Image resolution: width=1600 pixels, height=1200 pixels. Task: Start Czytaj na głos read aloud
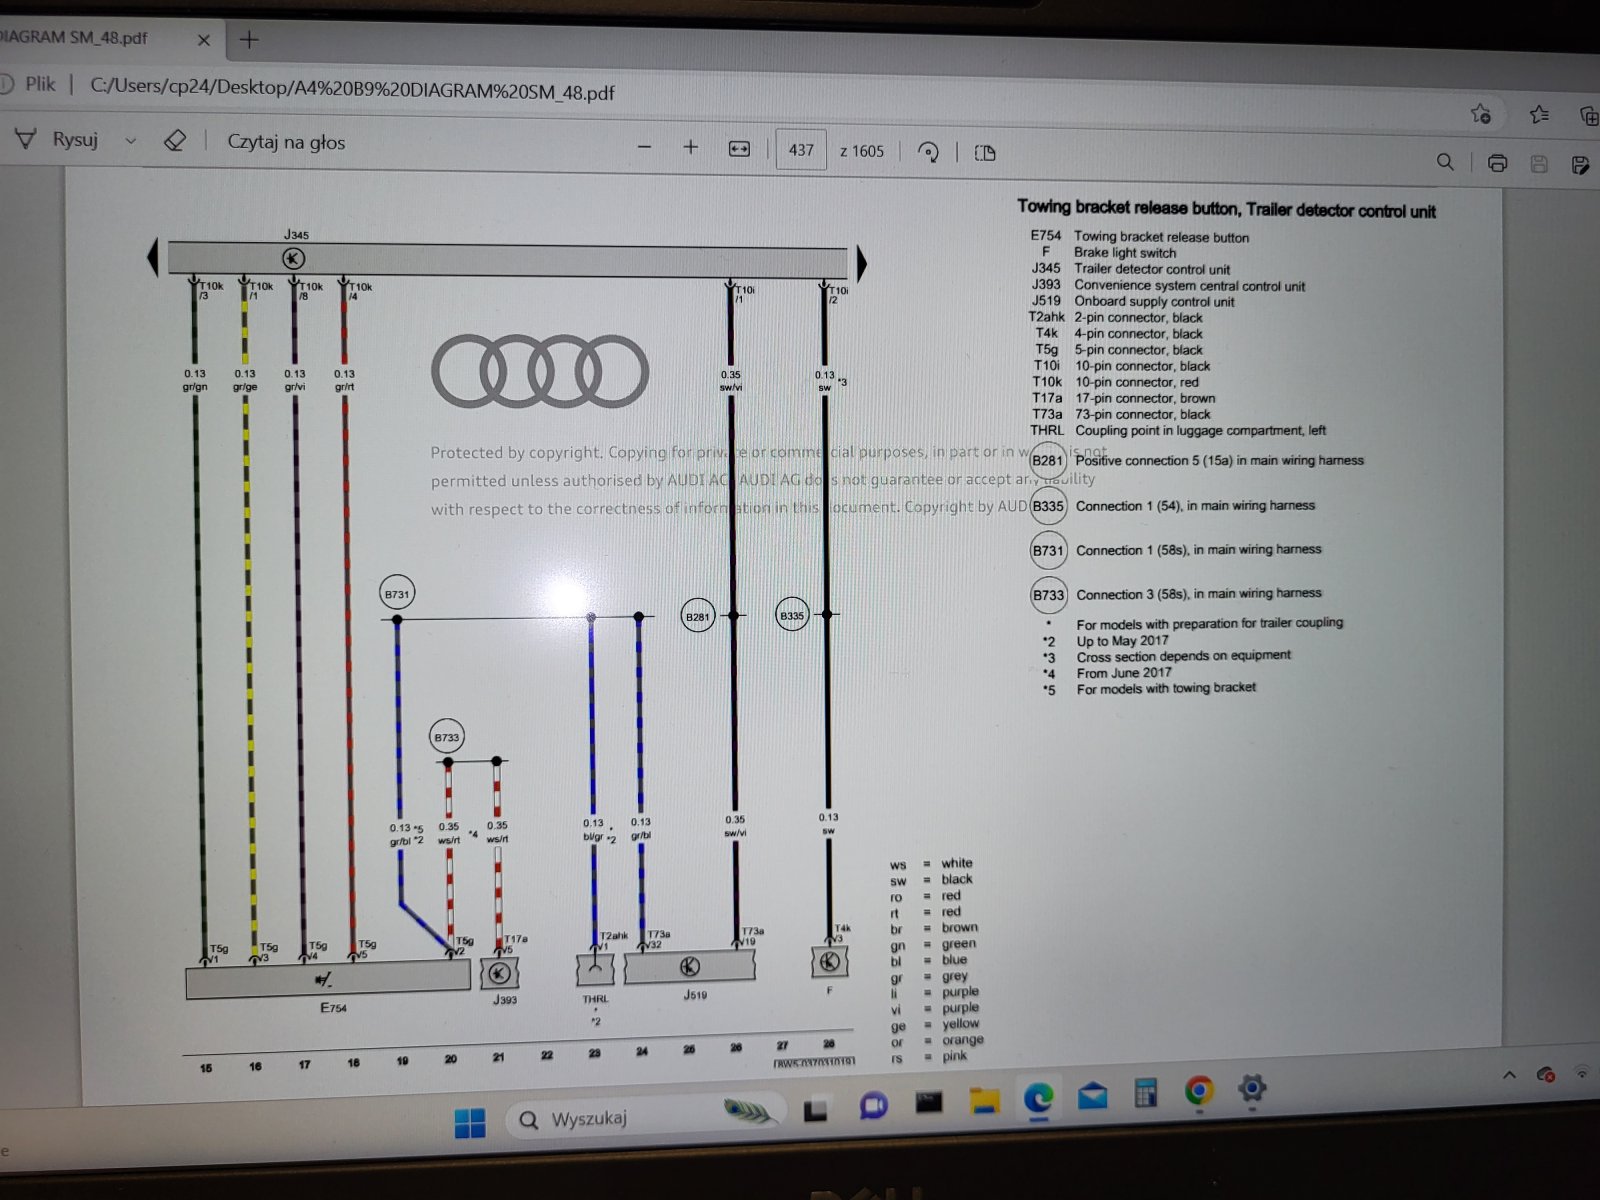[x=286, y=142]
